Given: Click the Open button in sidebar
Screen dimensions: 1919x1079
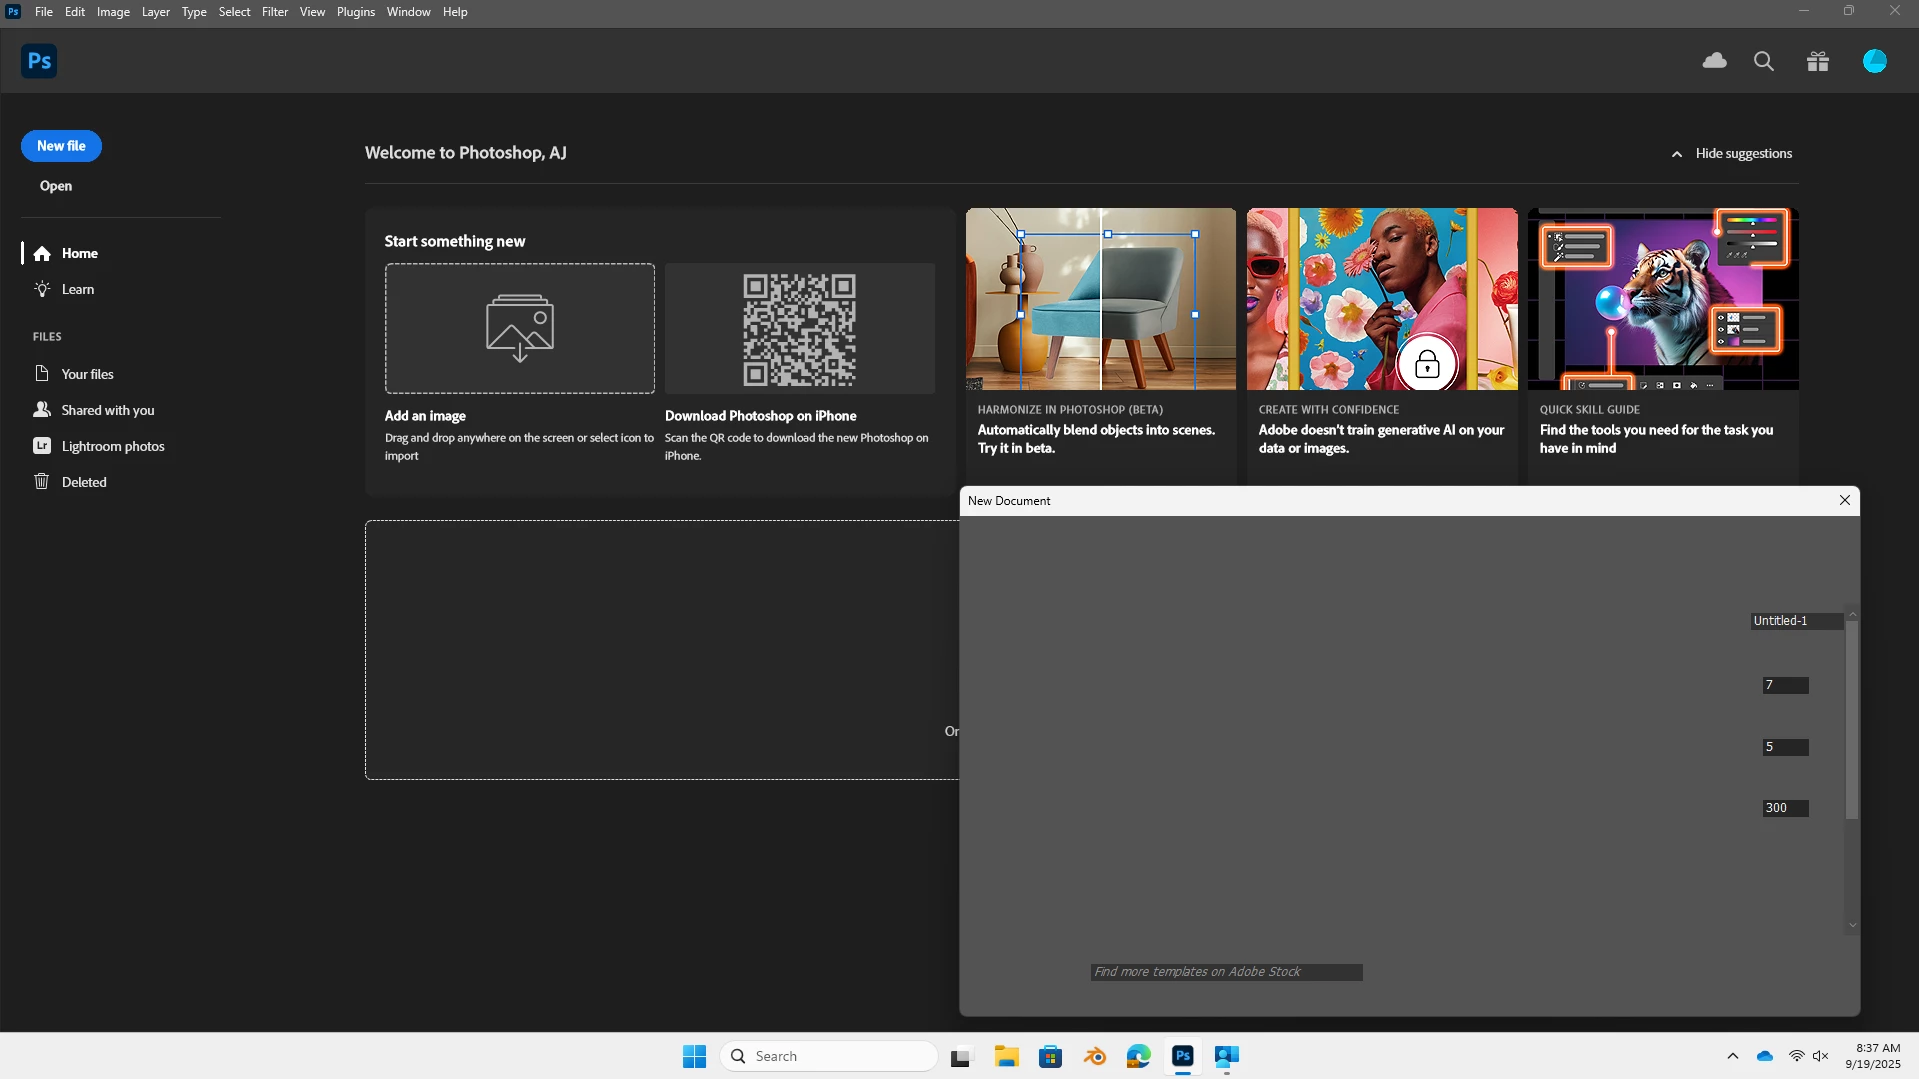Looking at the screenshot, I should pyautogui.click(x=56, y=186).
